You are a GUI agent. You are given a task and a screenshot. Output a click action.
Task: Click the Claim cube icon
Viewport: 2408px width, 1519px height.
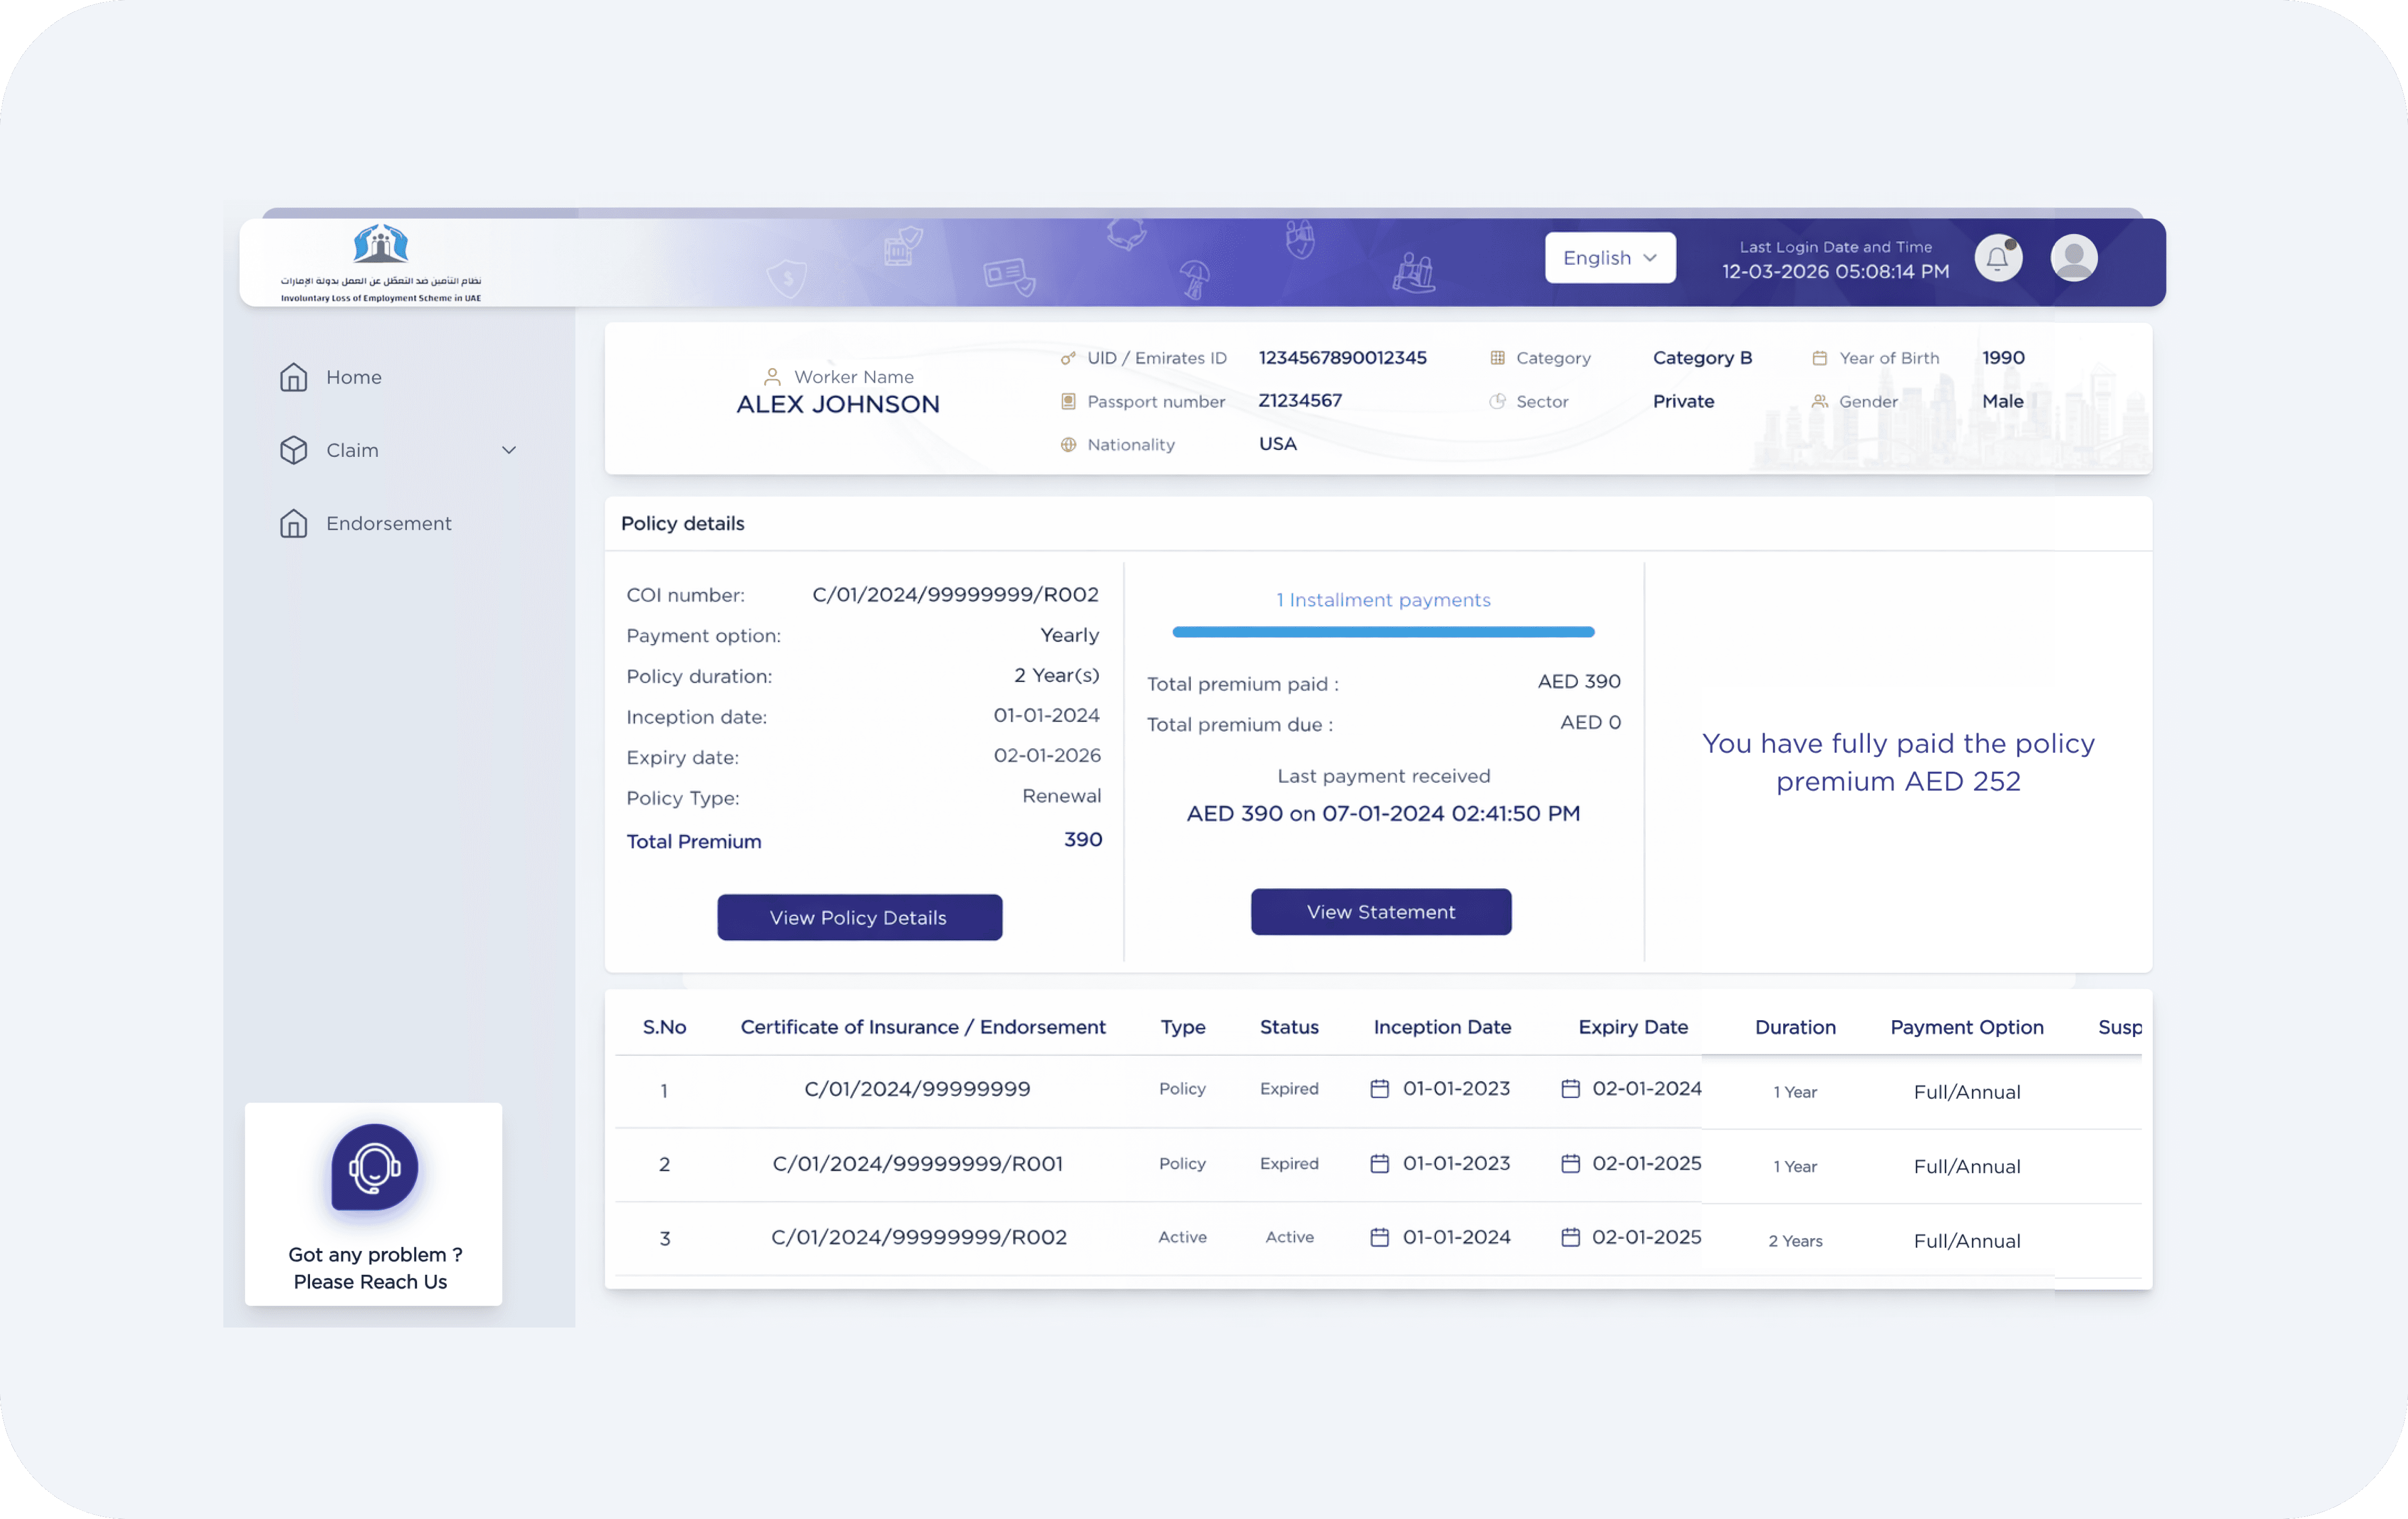(x=293, y=450)
